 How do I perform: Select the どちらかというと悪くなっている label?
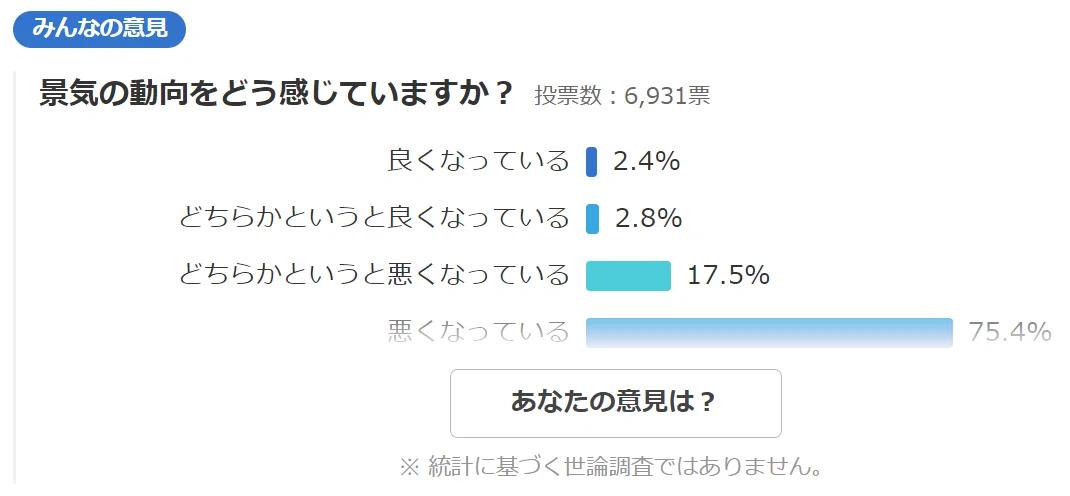pyautogui.click(x=374, y=276)
